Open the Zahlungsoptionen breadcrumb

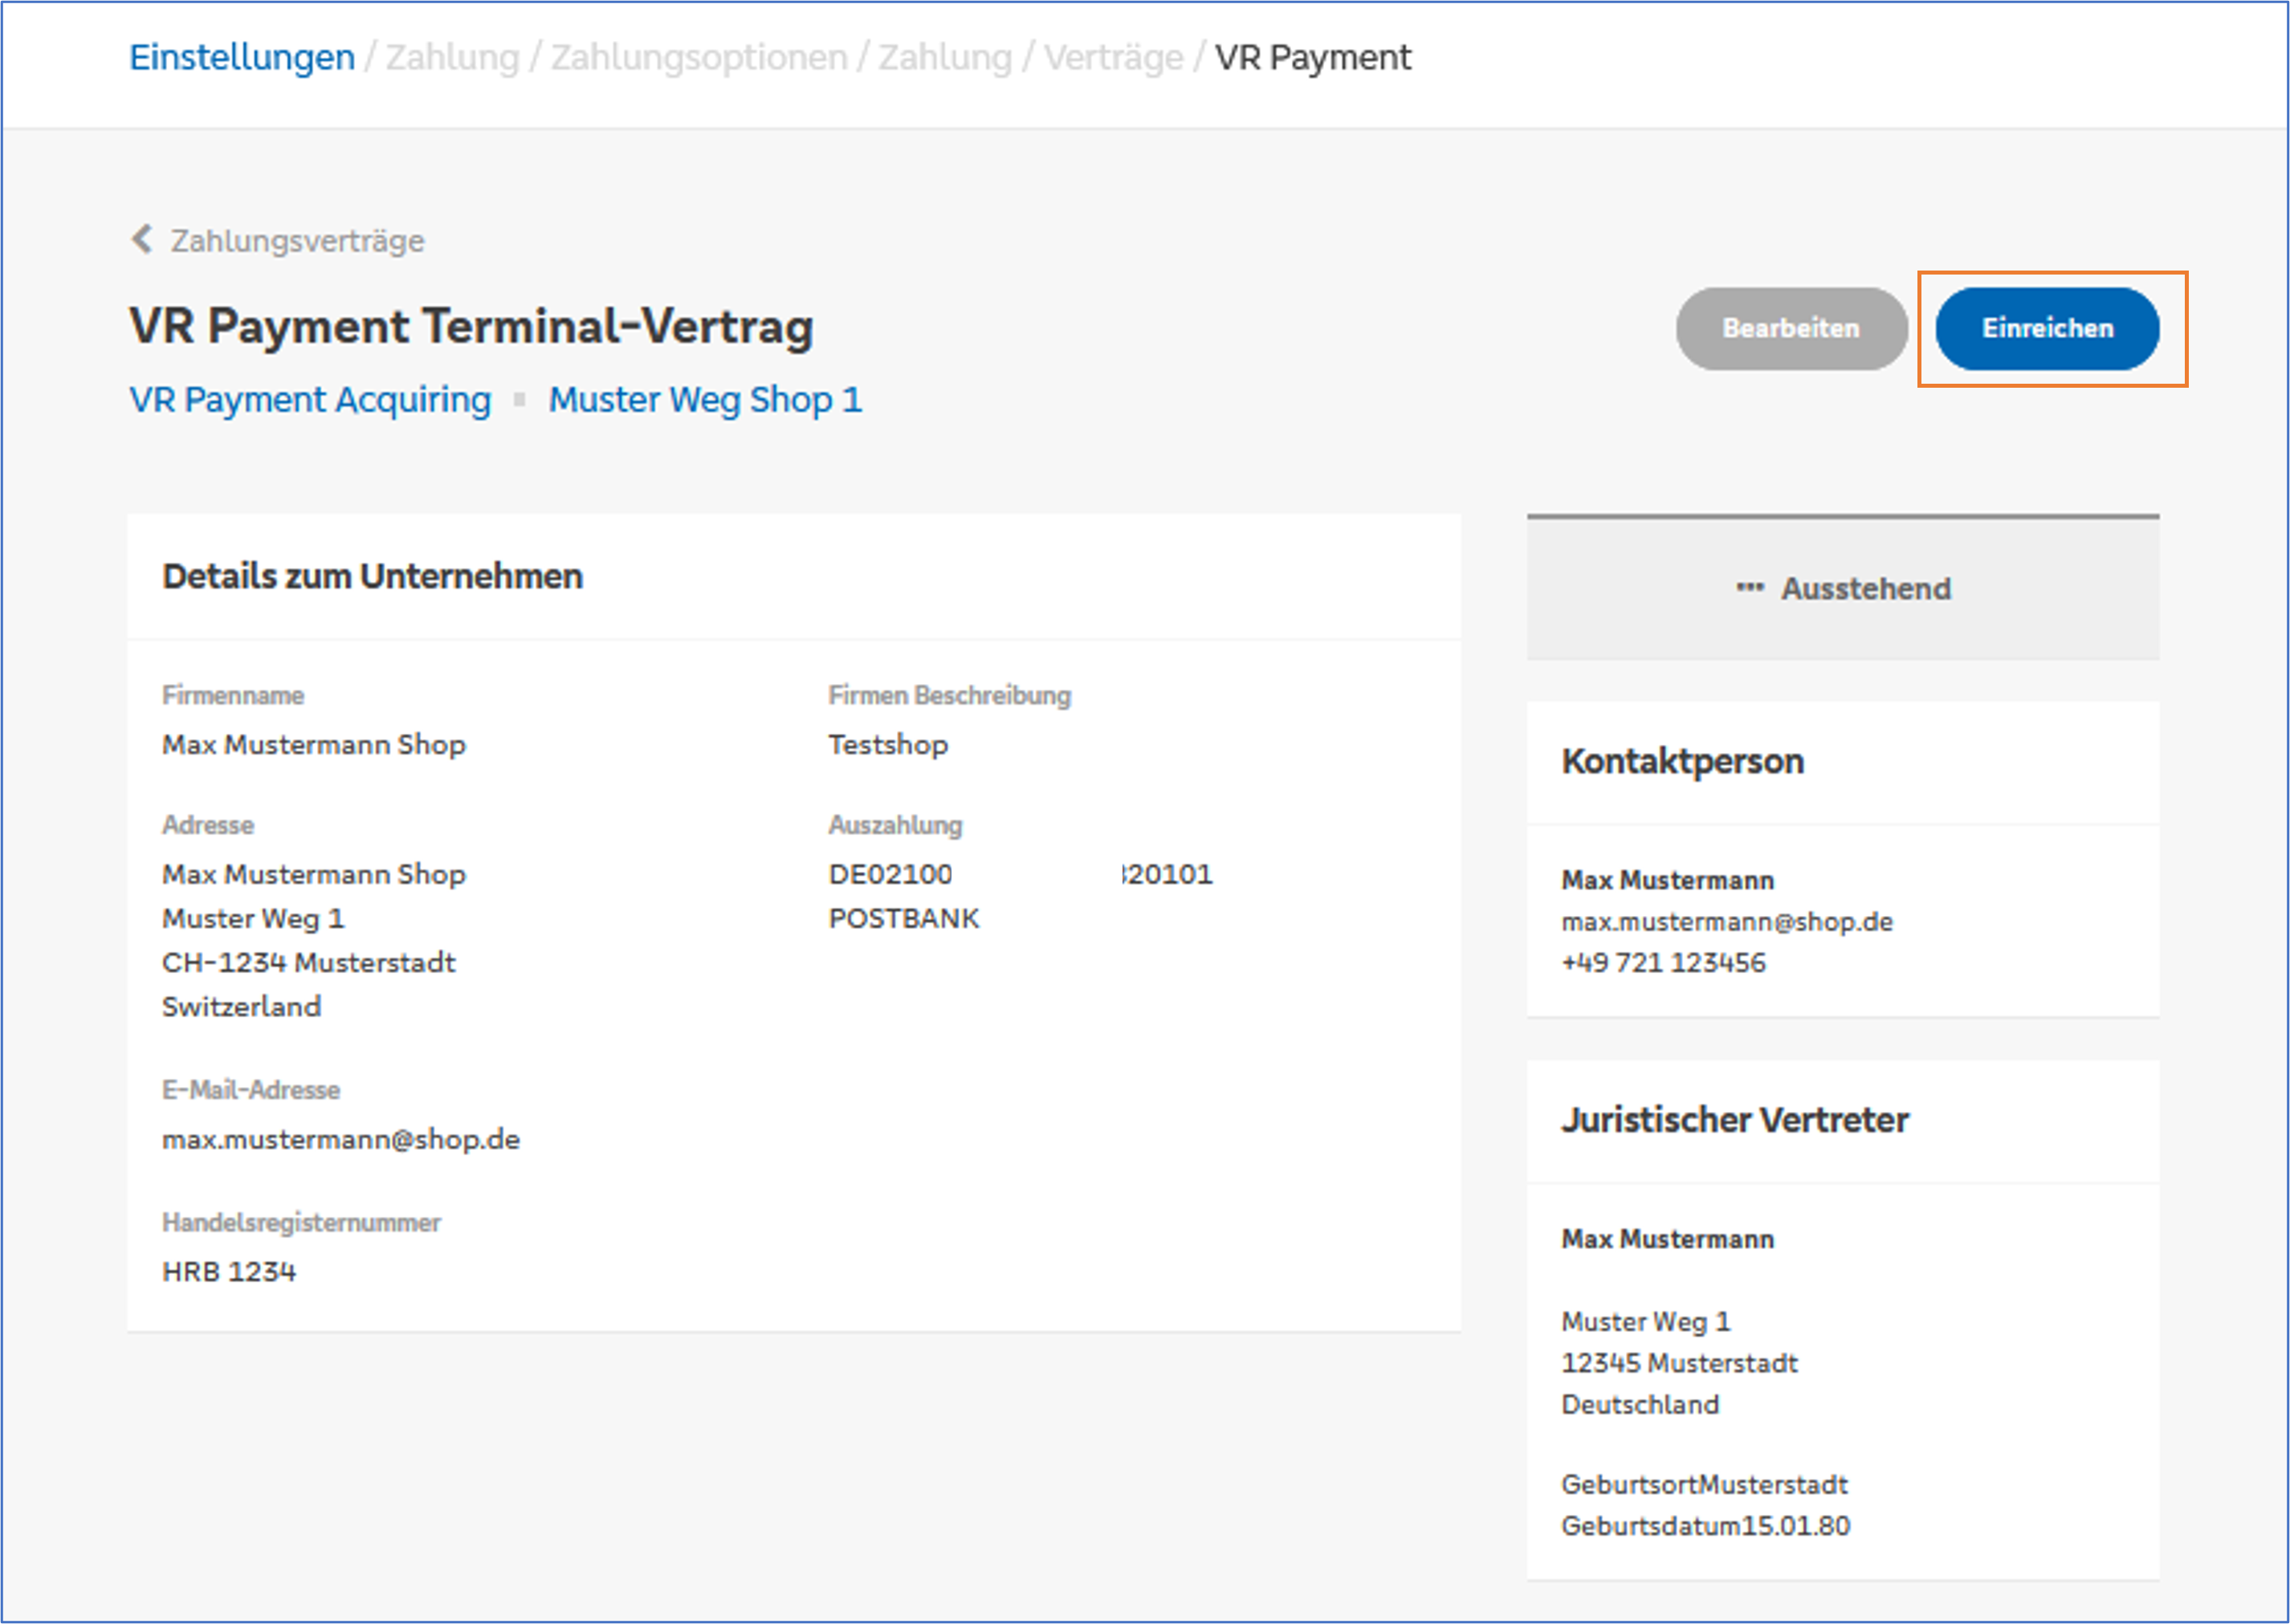[699, 58]
